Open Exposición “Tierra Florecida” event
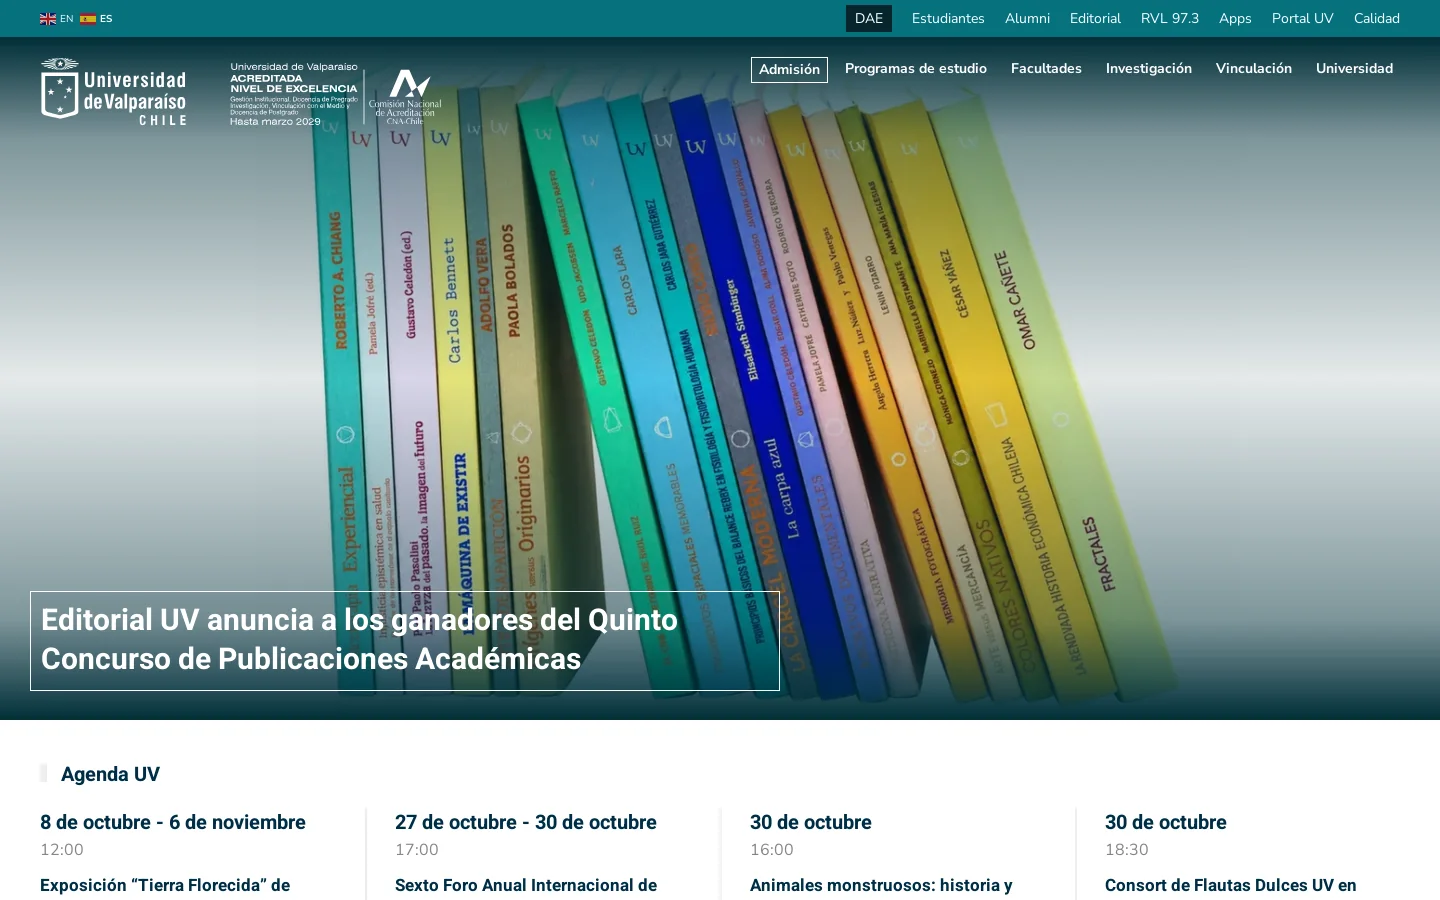1440x900 pixels. [x=165, y=885]
